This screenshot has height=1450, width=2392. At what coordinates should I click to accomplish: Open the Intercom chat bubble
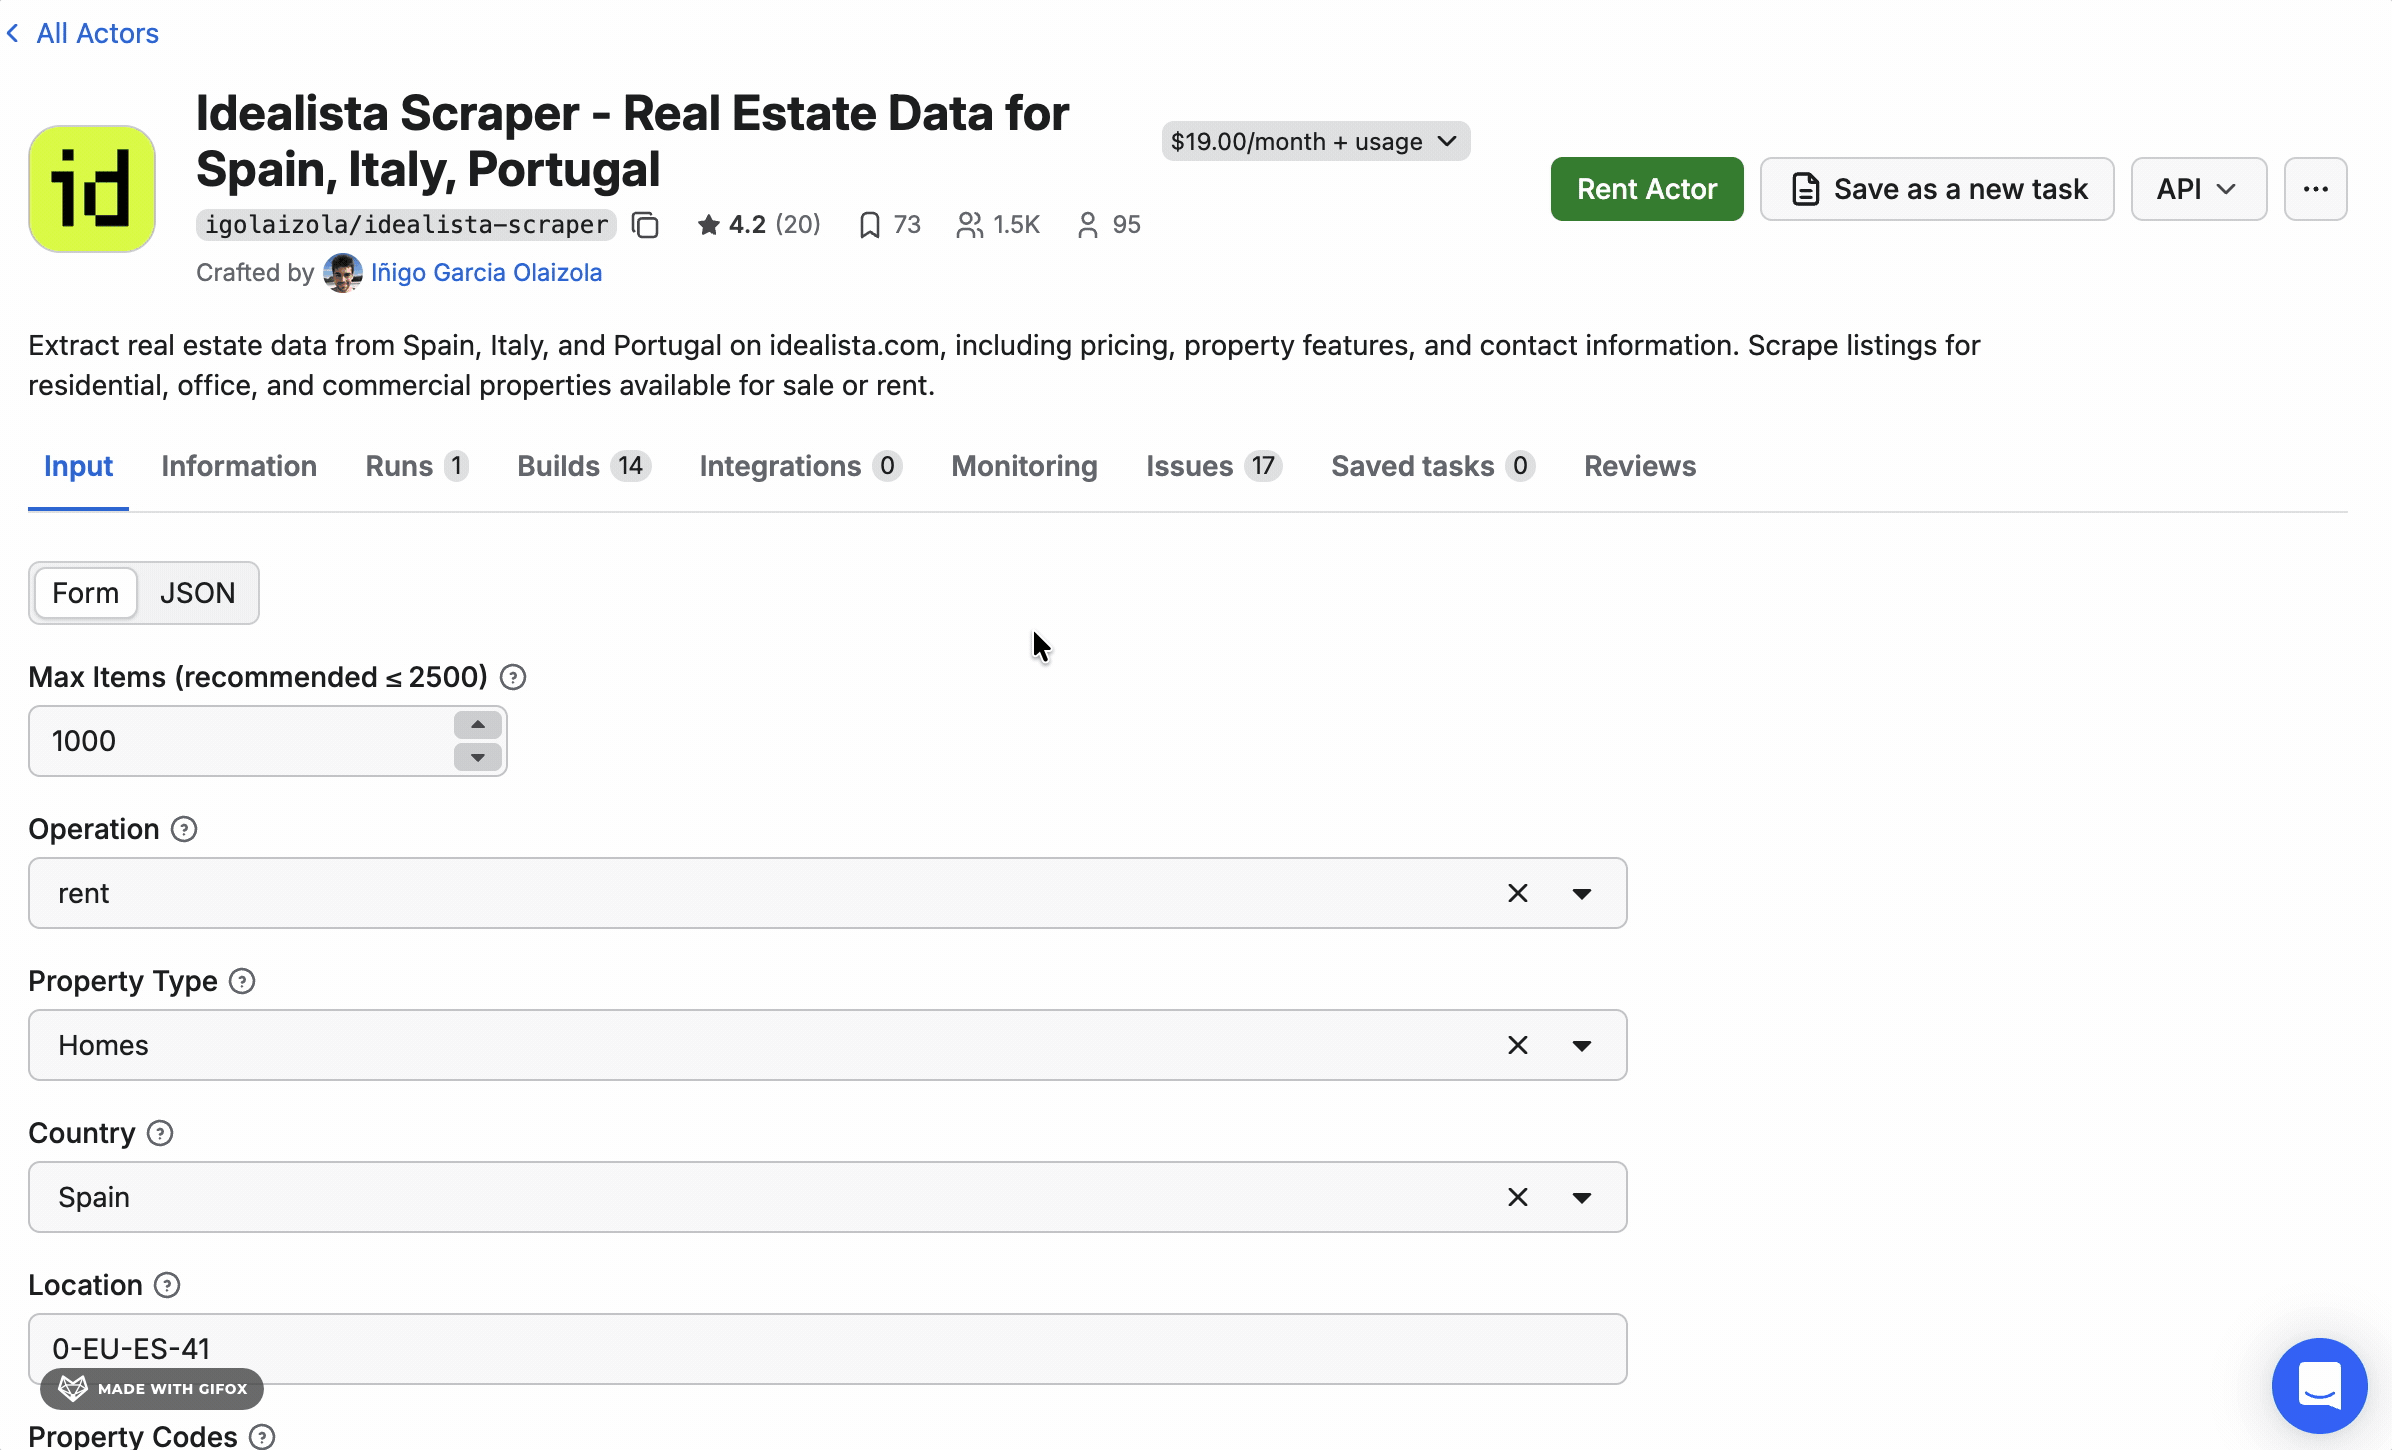point(2319,1385)
